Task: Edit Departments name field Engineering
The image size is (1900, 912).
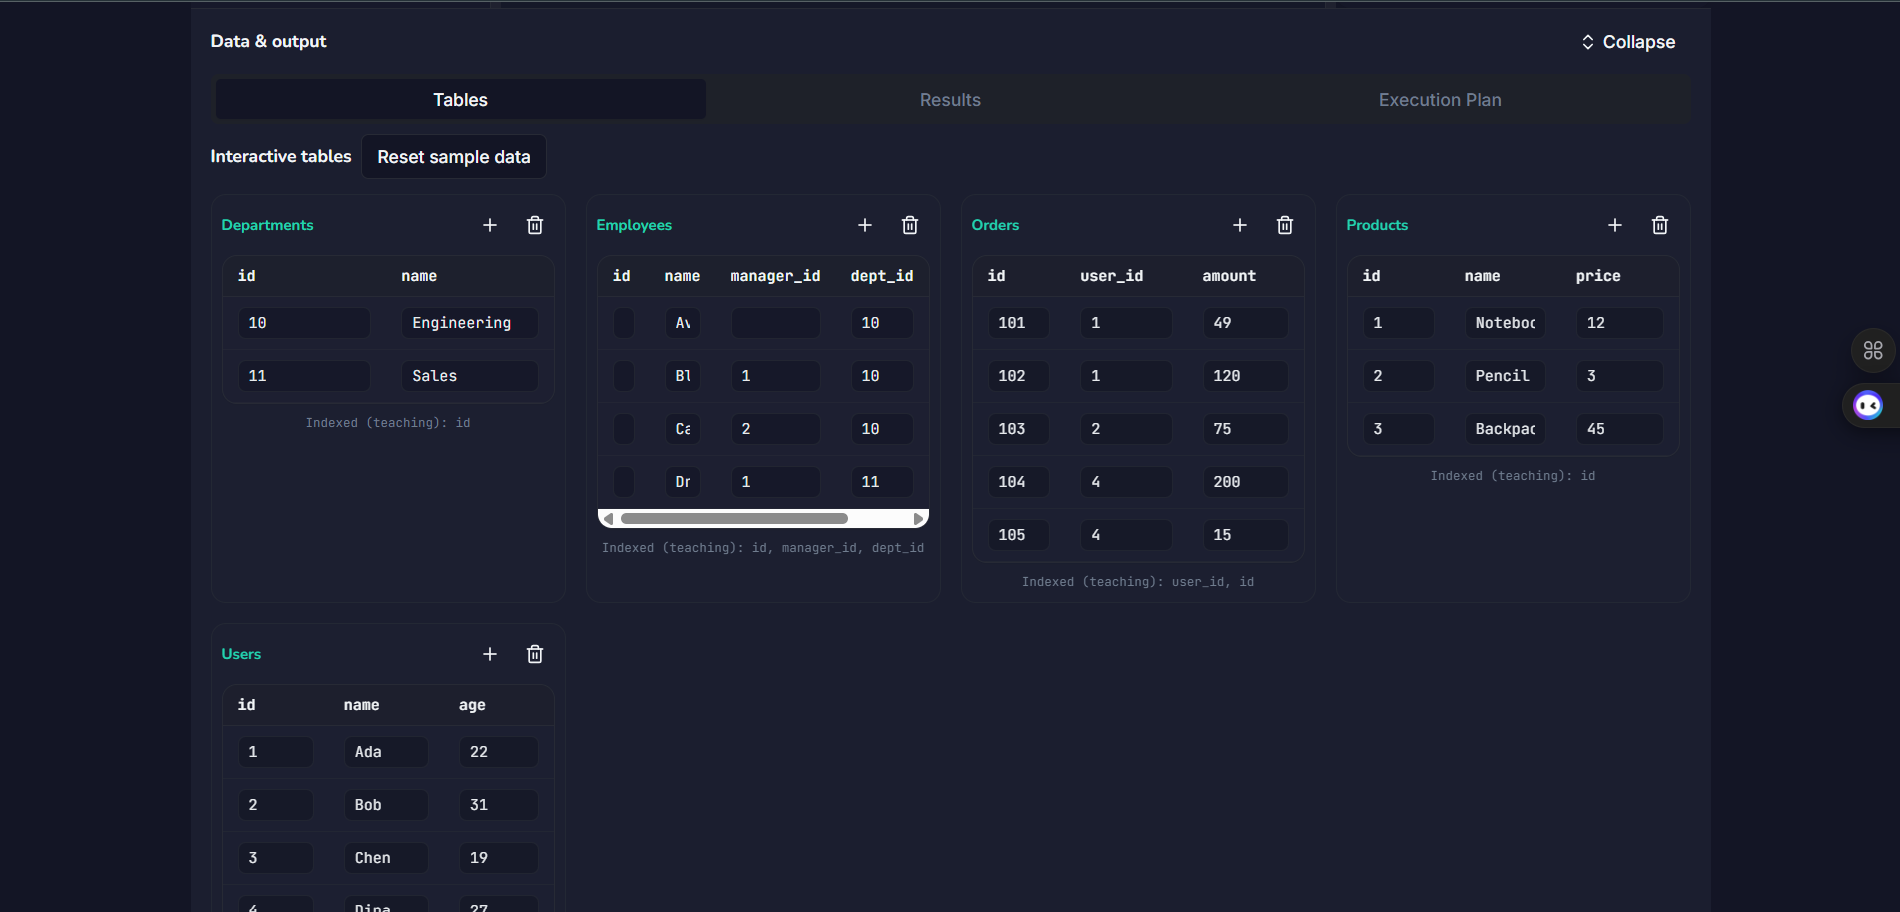Action: tap(470, 323)
